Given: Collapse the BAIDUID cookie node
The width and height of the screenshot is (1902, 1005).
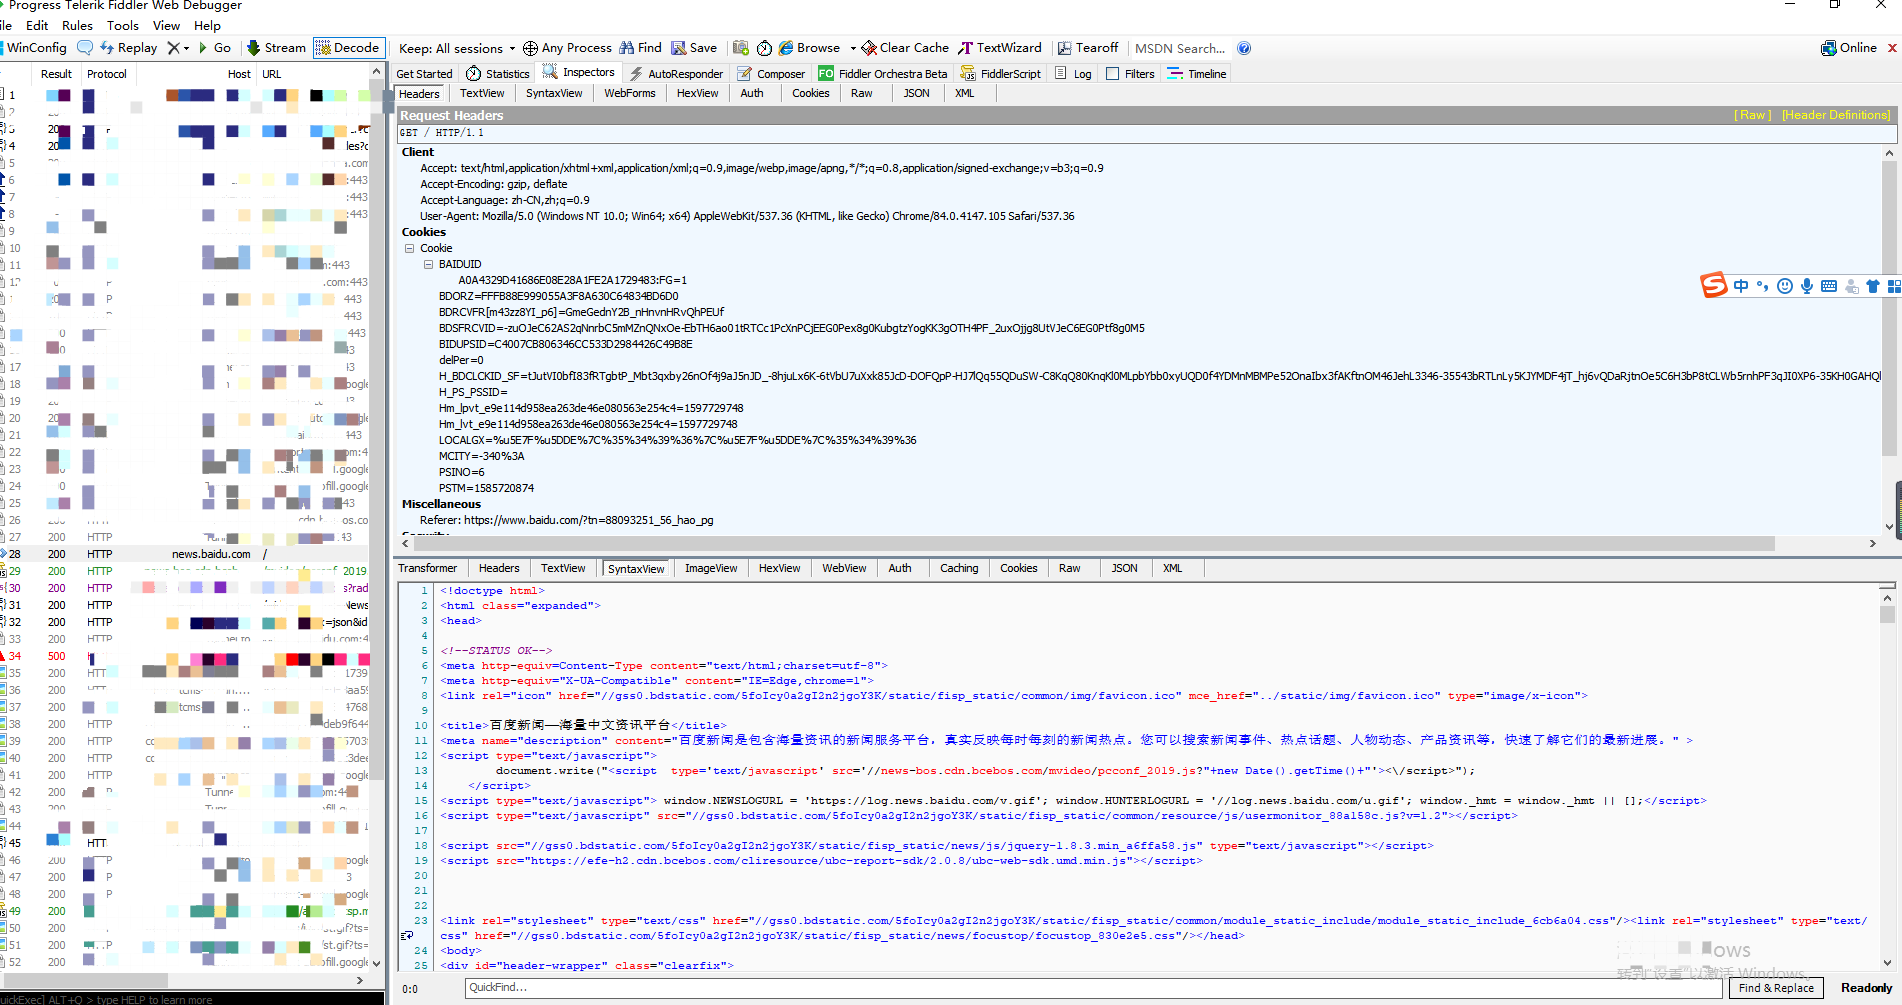Looking at the screenshot, I should pos(428,264).
